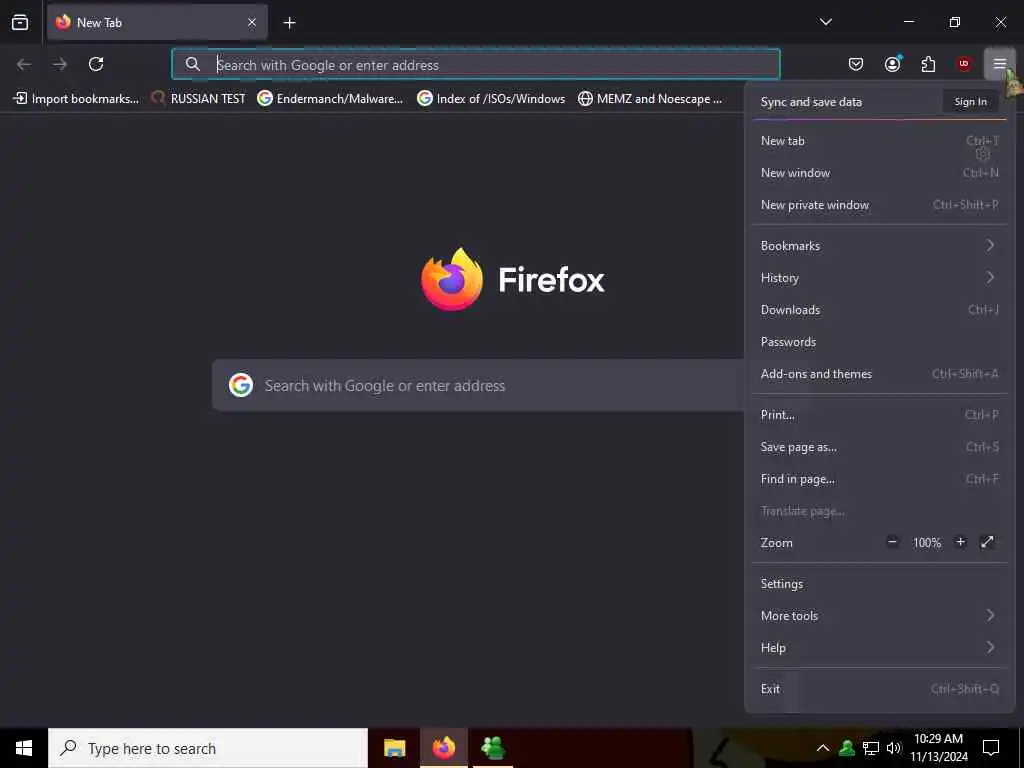1024x768 pixels.
Task: Personalize new tab gear icon
Action: [983, 154]
